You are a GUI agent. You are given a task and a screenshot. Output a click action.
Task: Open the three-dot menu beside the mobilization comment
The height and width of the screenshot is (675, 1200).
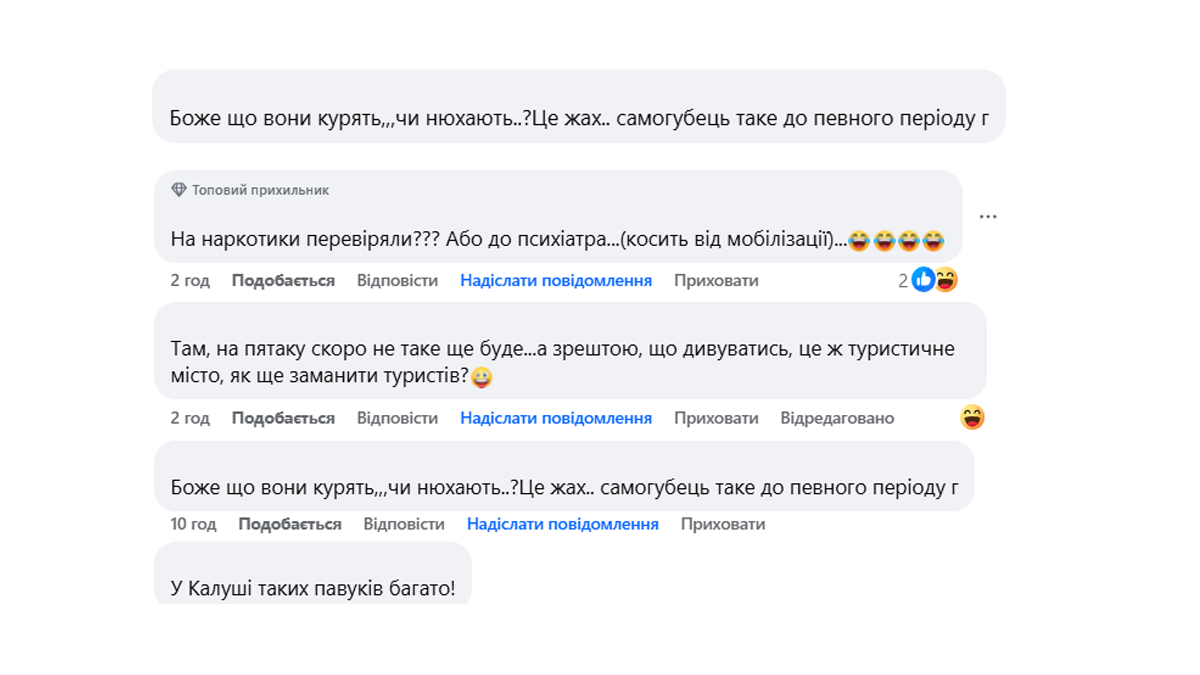[988, 217]
